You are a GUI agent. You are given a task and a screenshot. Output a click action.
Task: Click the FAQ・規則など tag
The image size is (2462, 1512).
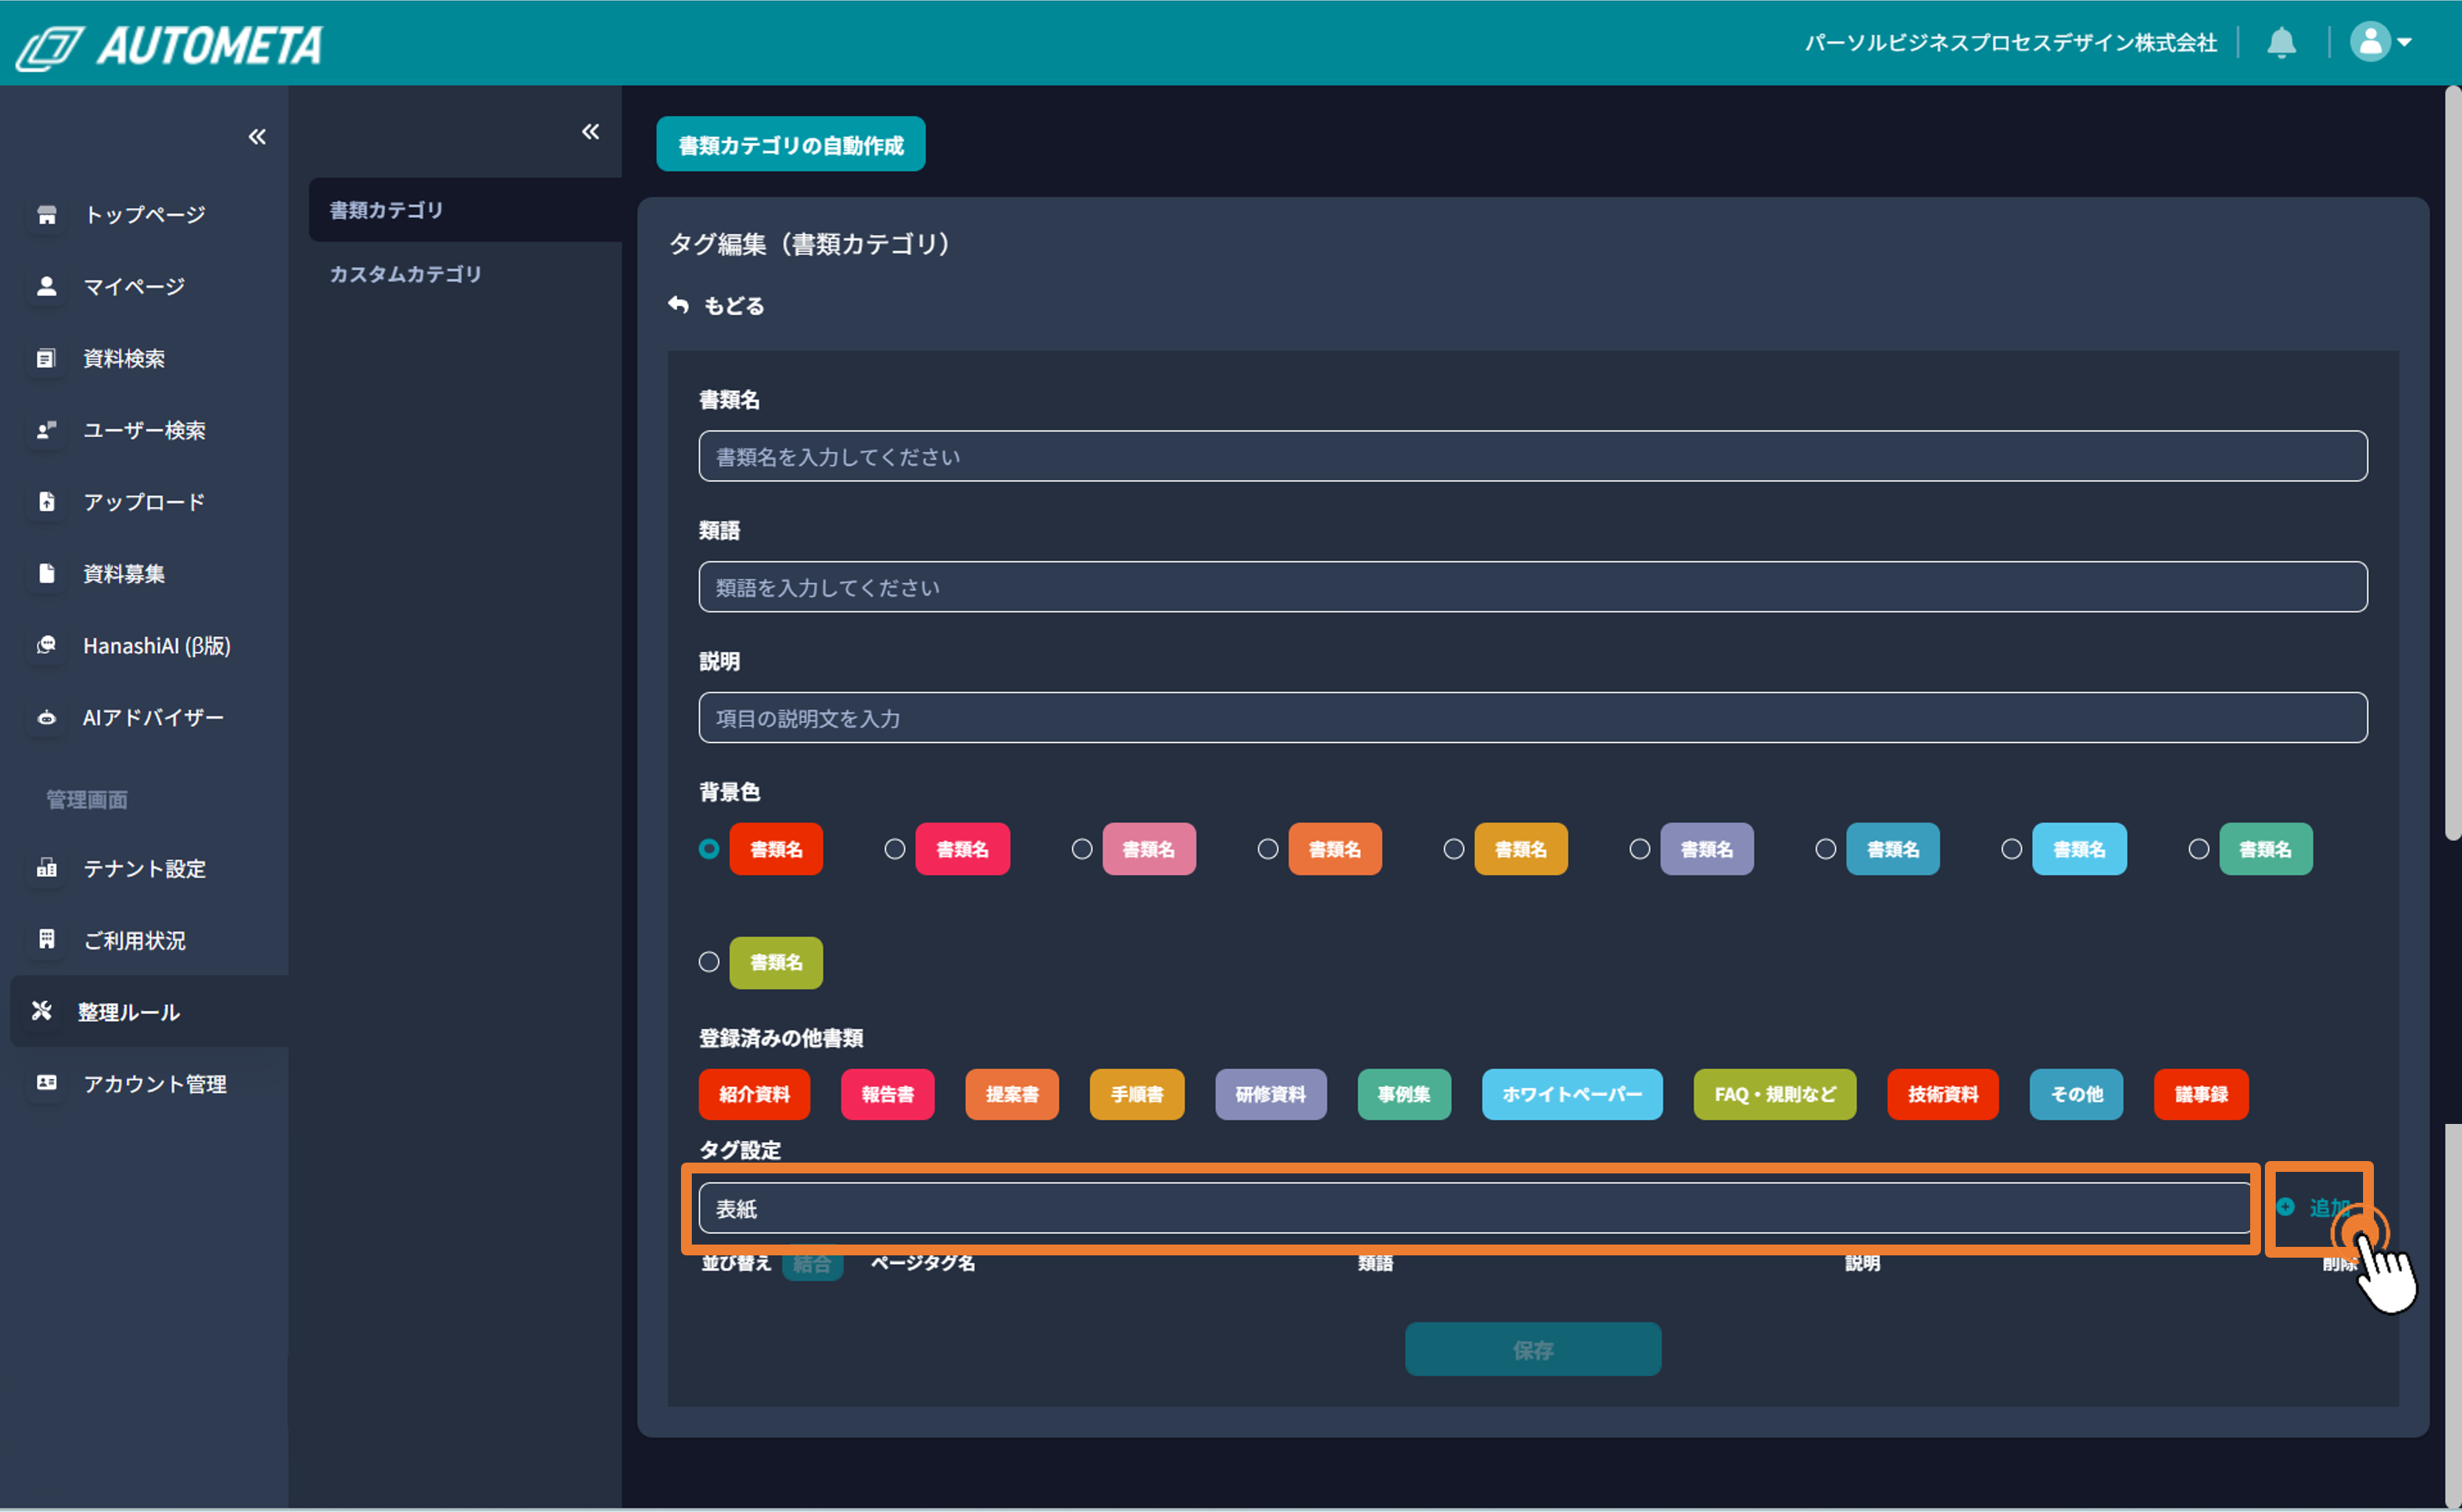coord(1775,1094)
